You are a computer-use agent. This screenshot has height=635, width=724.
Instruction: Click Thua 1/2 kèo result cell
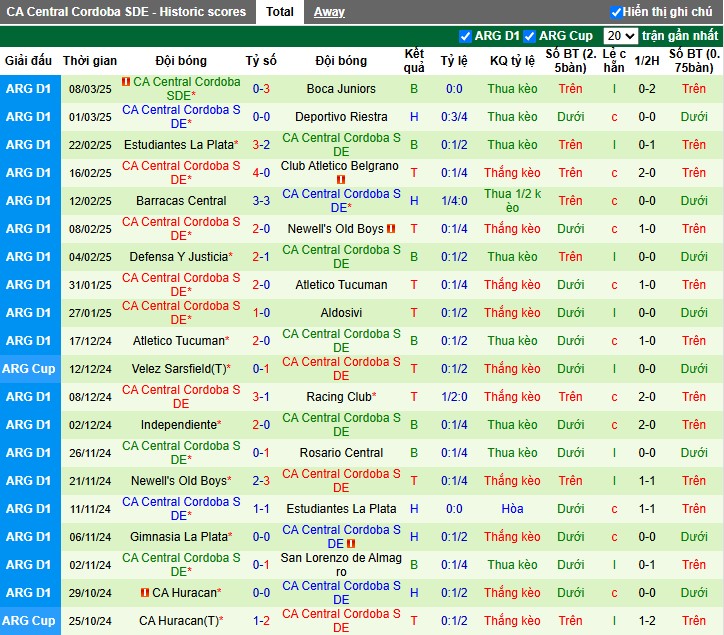[x=512, y=201]
